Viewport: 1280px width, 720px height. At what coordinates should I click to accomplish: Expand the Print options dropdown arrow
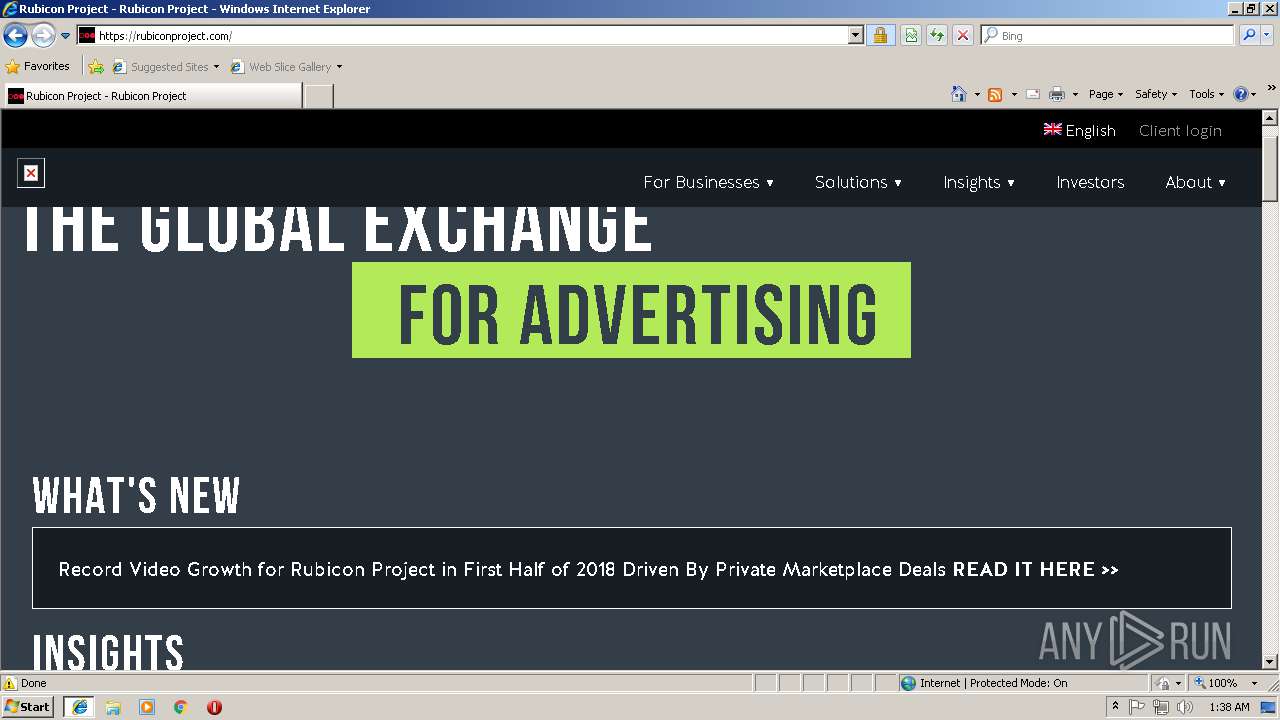pos(1075,94)
